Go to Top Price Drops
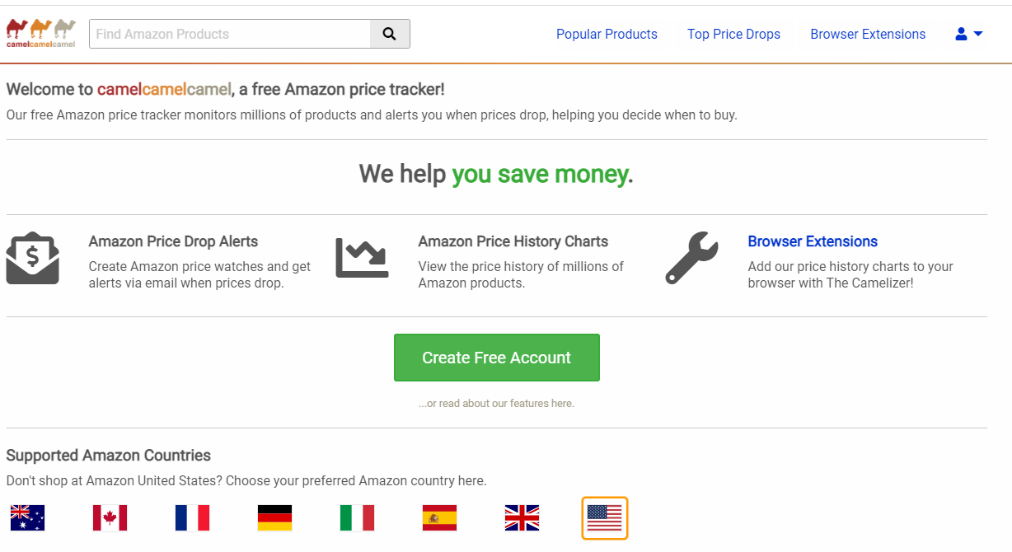This screenshot has width=1012, height=552. 734,34
